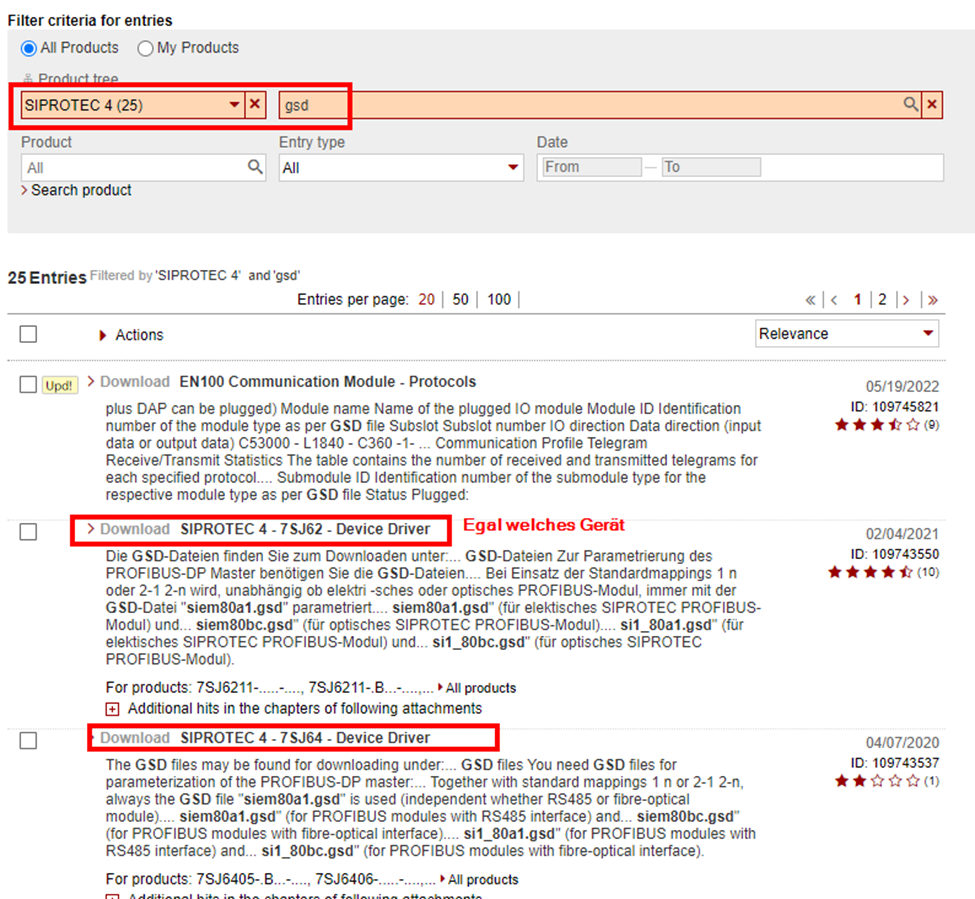The height and width of the screenshot is (899, 975).
Task: Go to first results page
Action: [810, 300]
